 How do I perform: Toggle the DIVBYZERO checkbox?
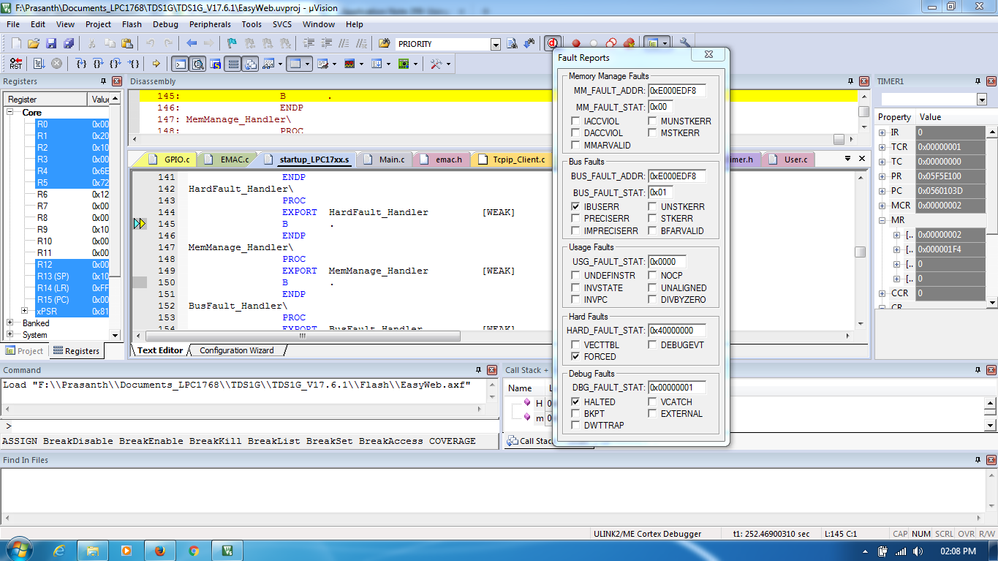[x=652, y=299]
